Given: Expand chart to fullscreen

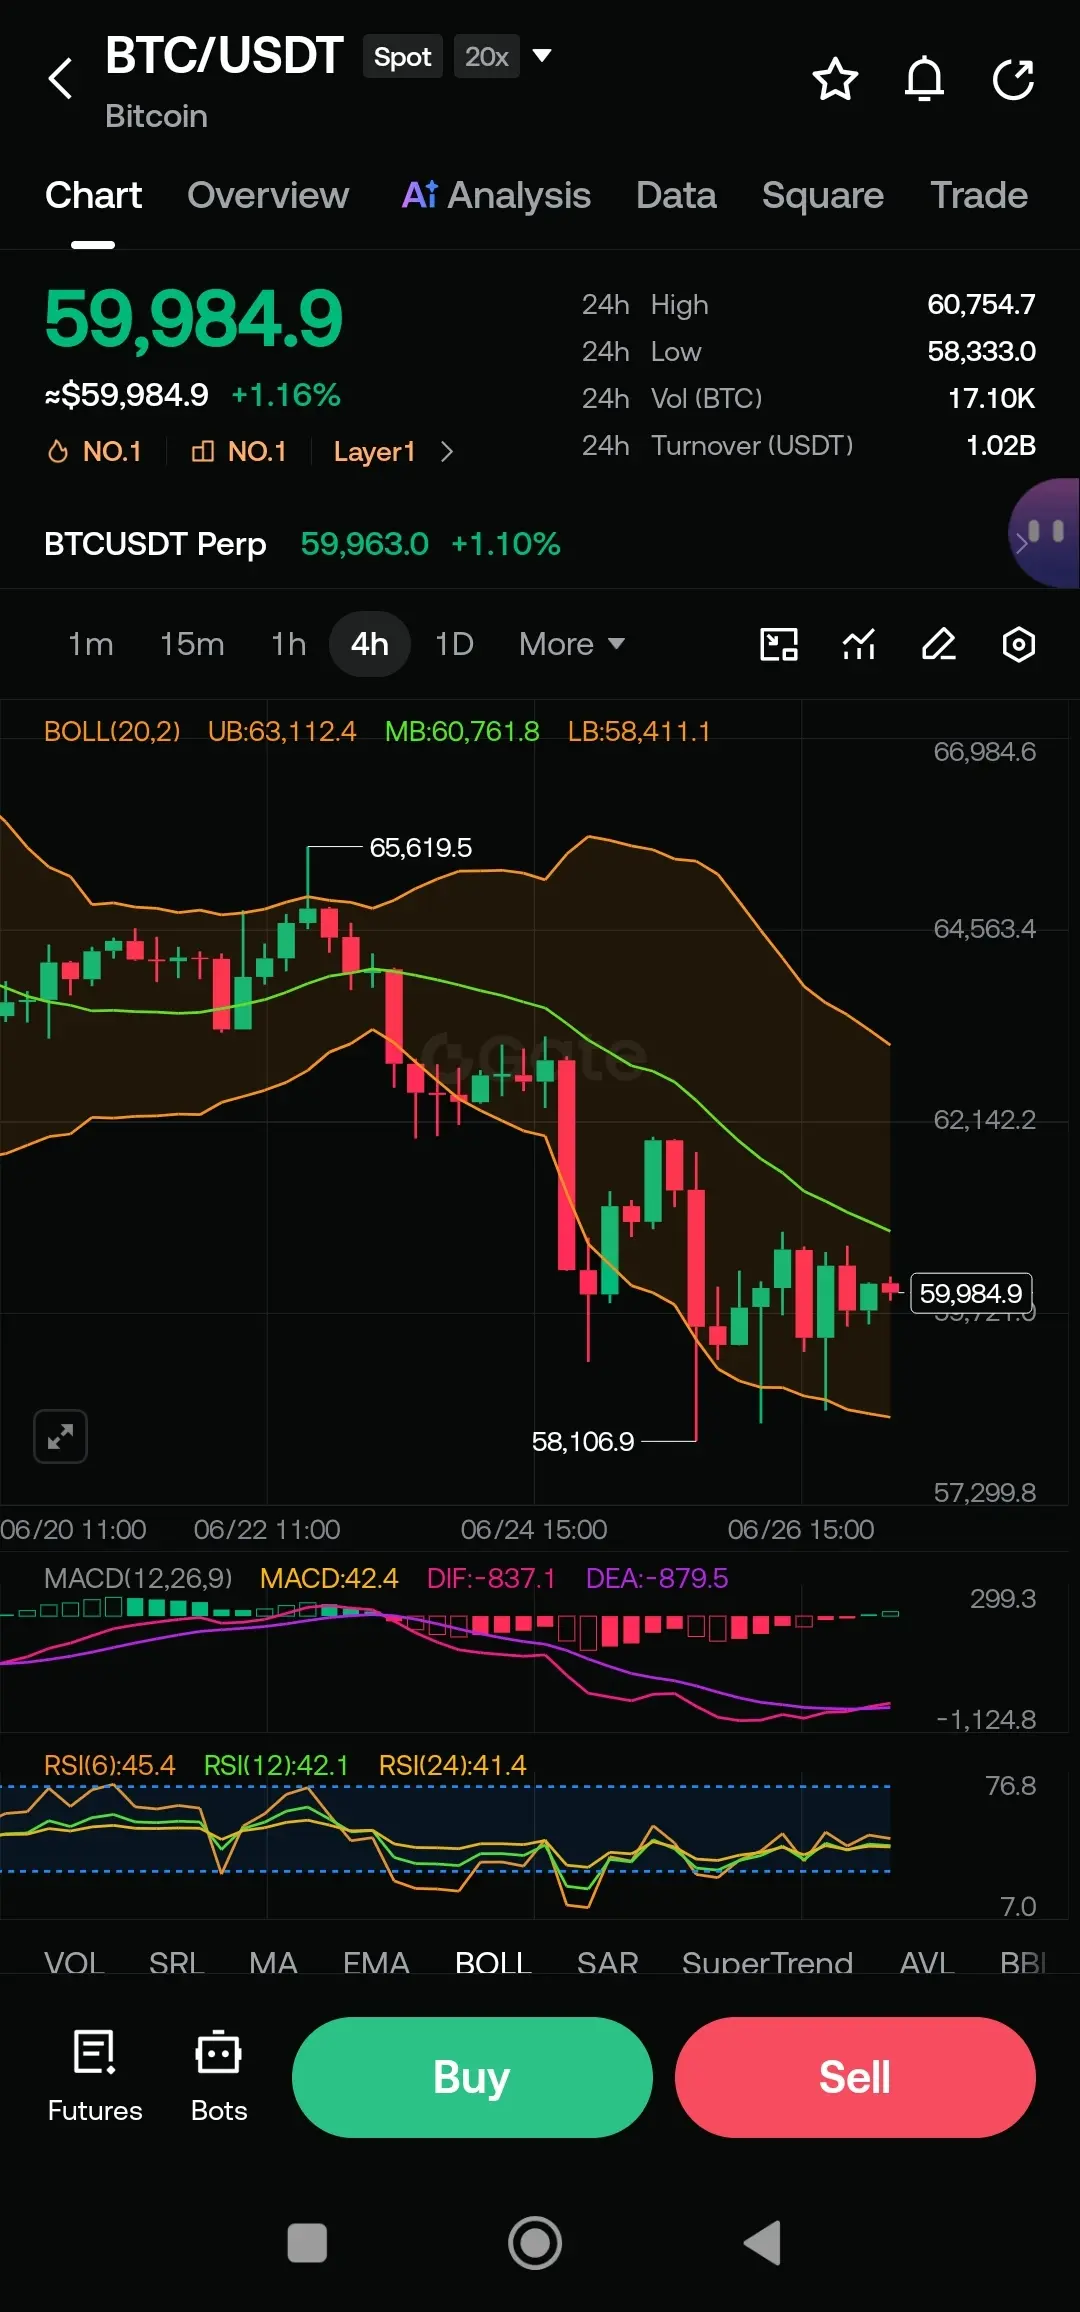Looking at the screenshot, I should coord(60,1437).
